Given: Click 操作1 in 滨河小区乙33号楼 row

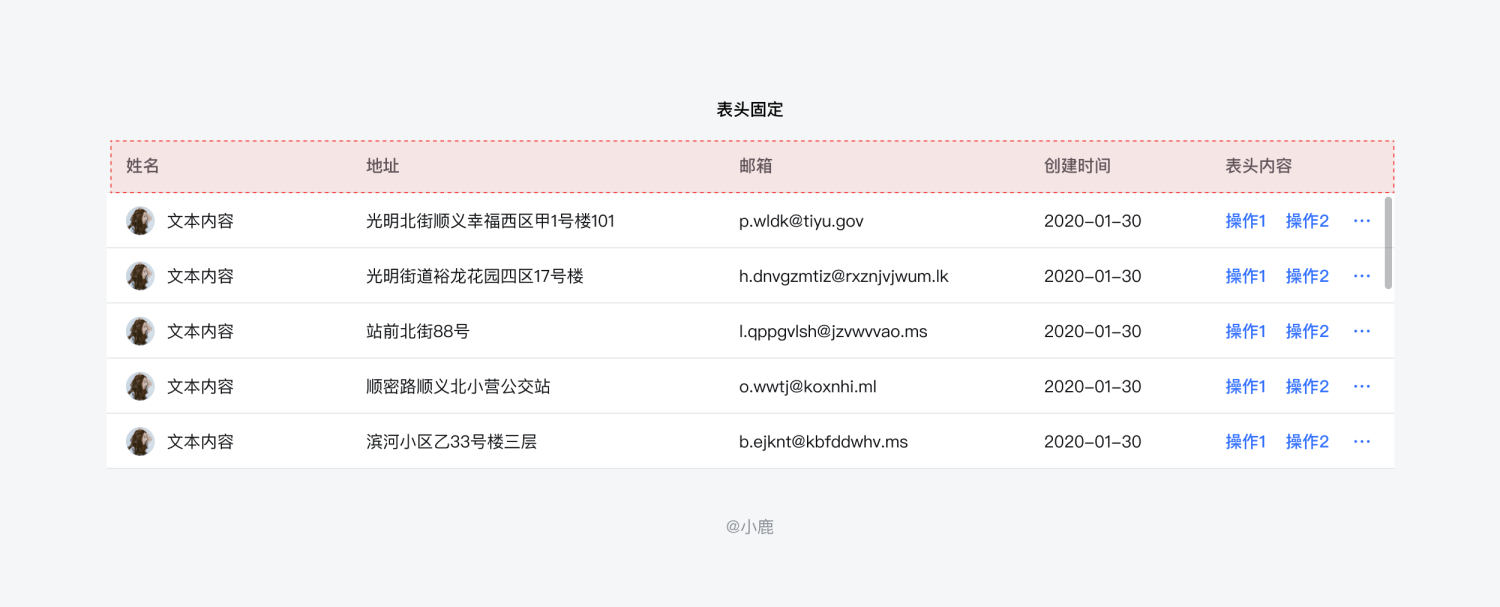Looking at the screenshot, I should [x=1246, y=441].
